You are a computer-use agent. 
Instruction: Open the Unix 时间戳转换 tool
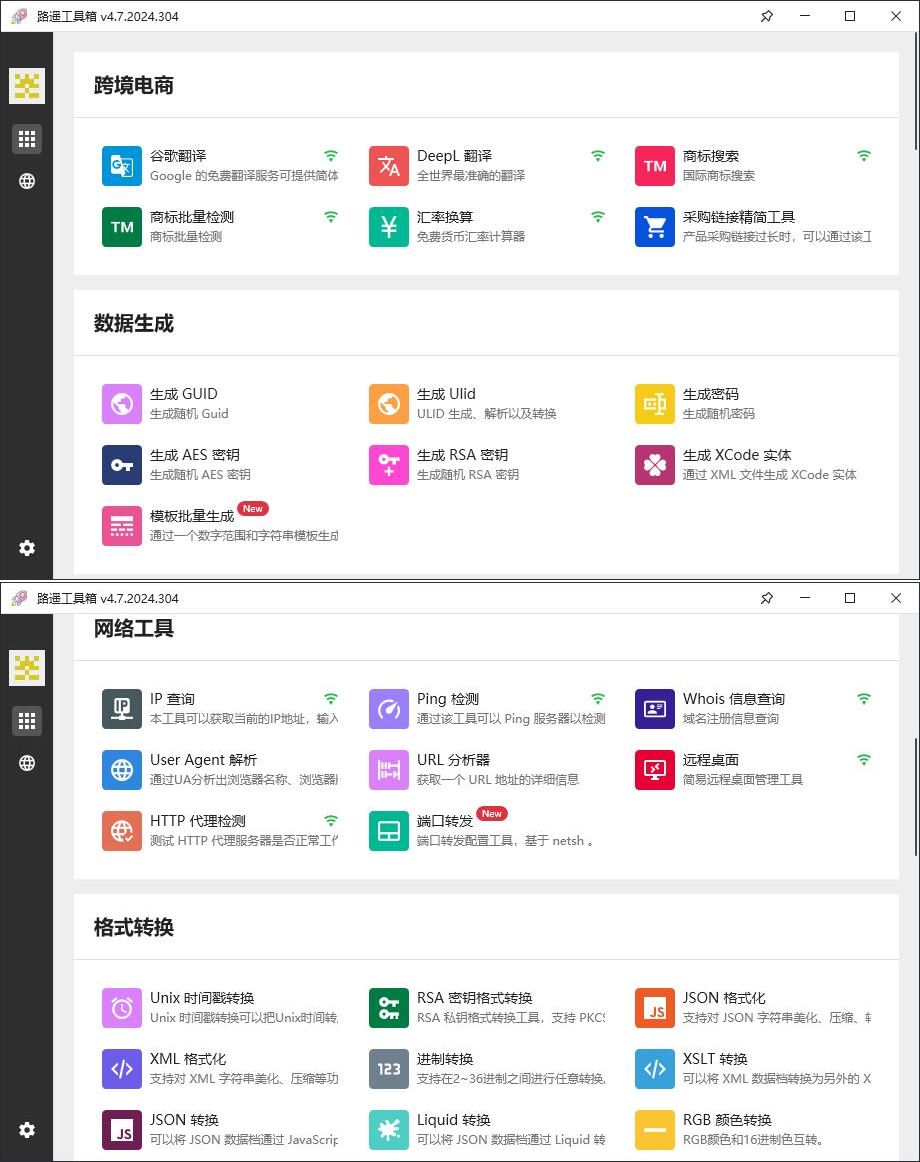pos(121,1008)
